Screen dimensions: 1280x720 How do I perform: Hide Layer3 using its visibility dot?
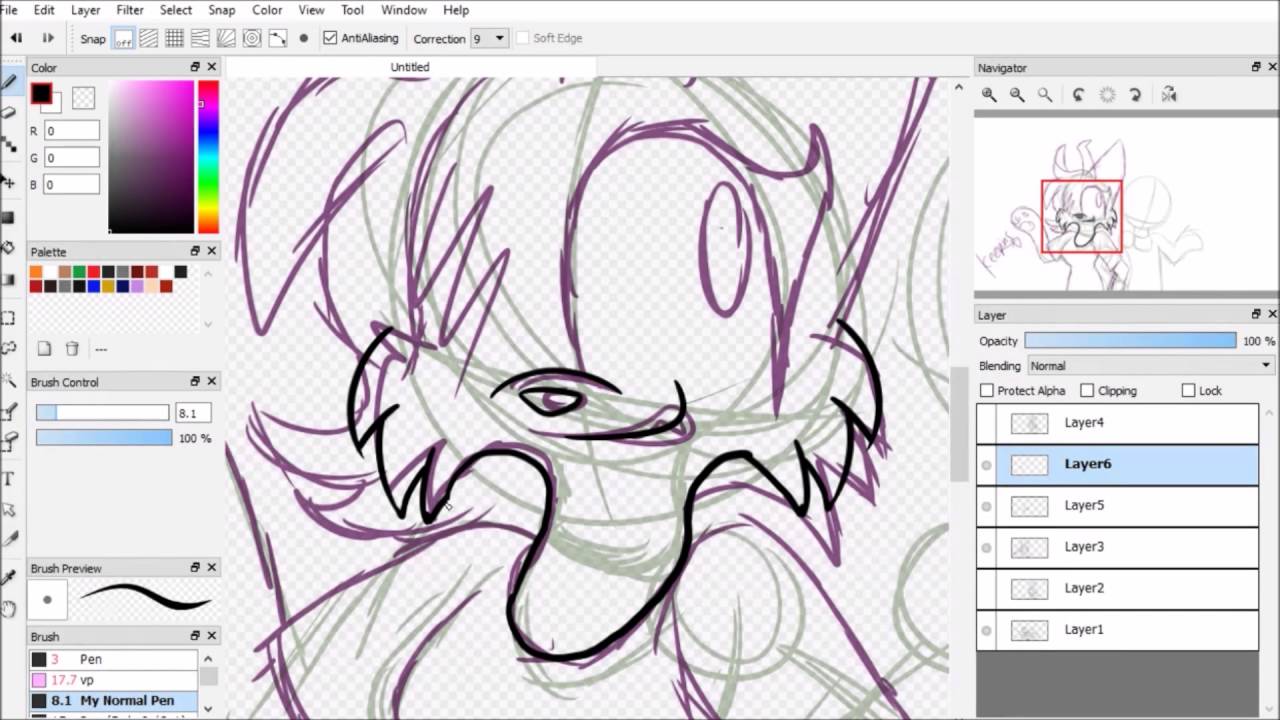(987, 547)
